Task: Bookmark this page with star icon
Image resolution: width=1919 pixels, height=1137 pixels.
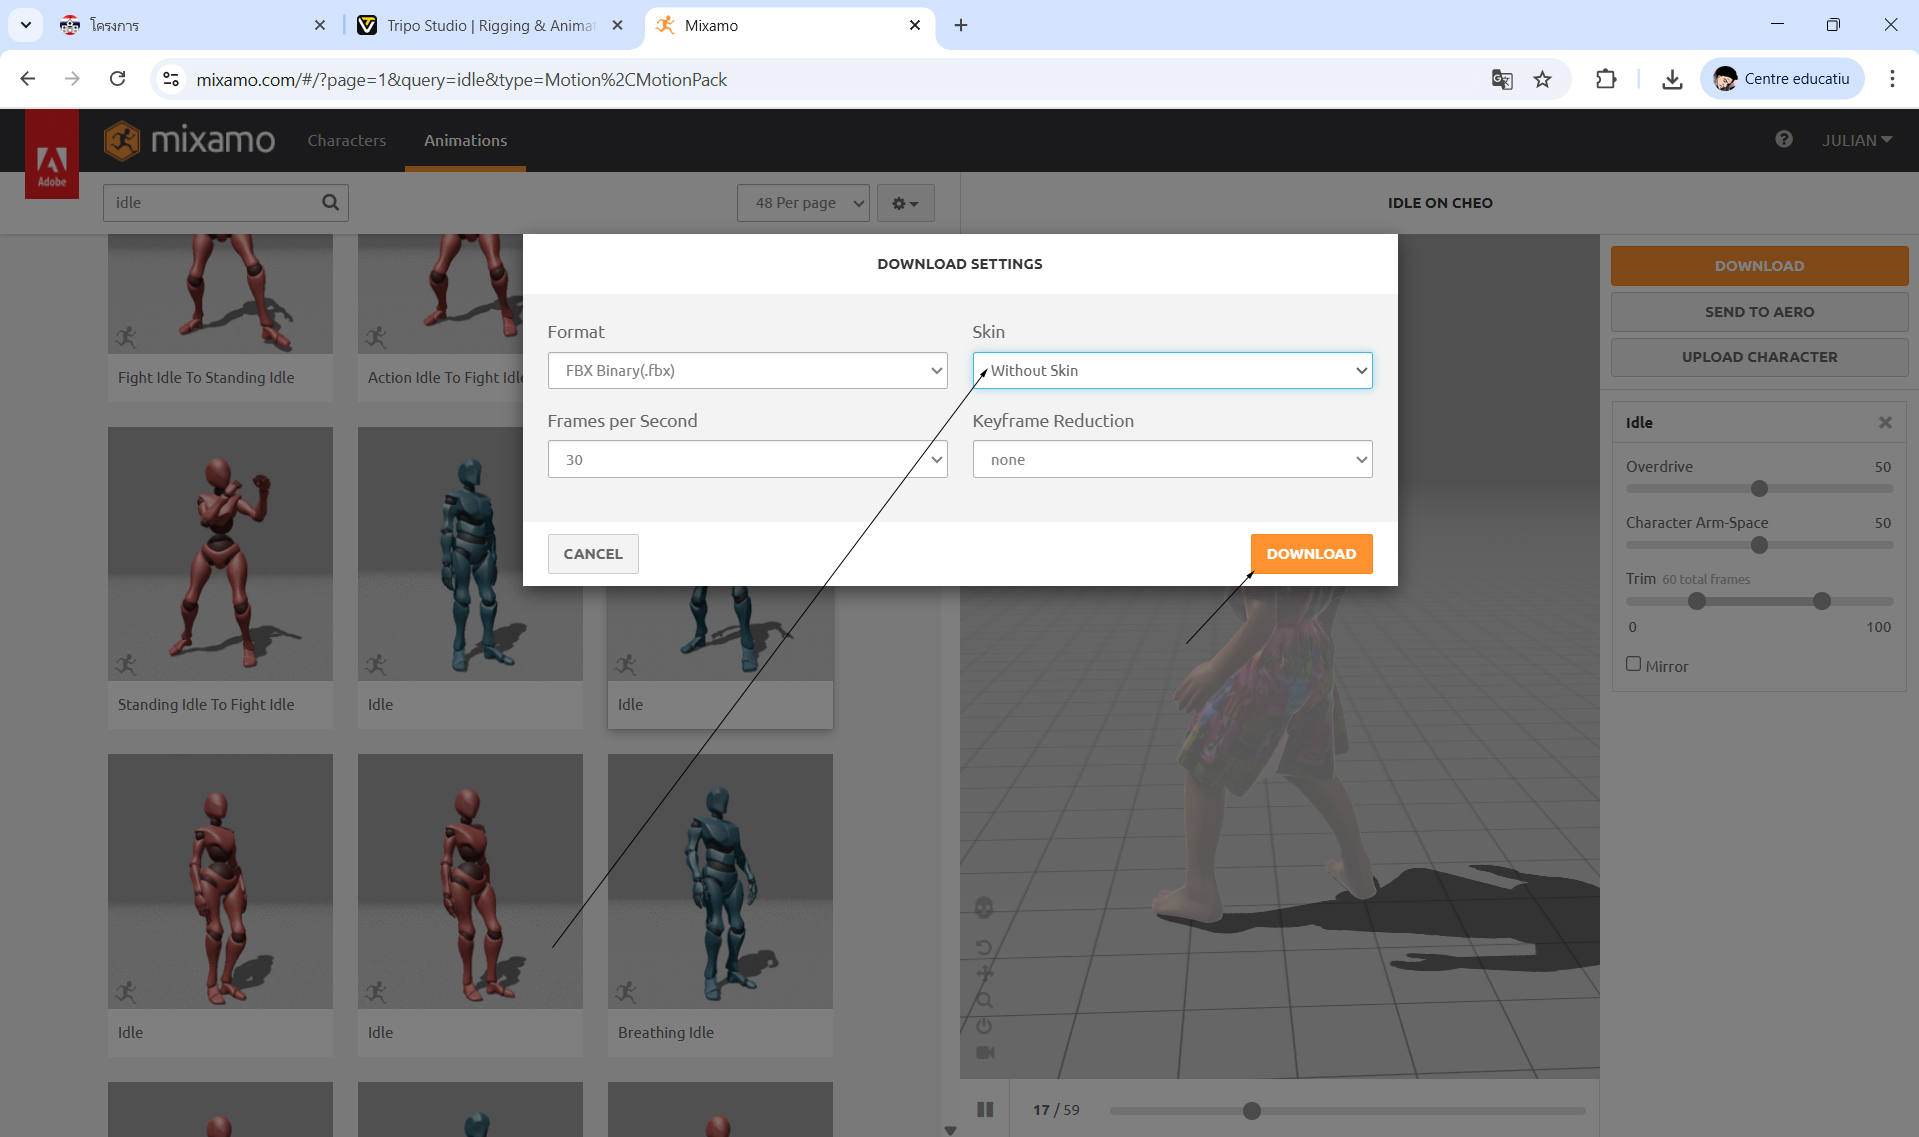Action: click(x=1543, y=79)
